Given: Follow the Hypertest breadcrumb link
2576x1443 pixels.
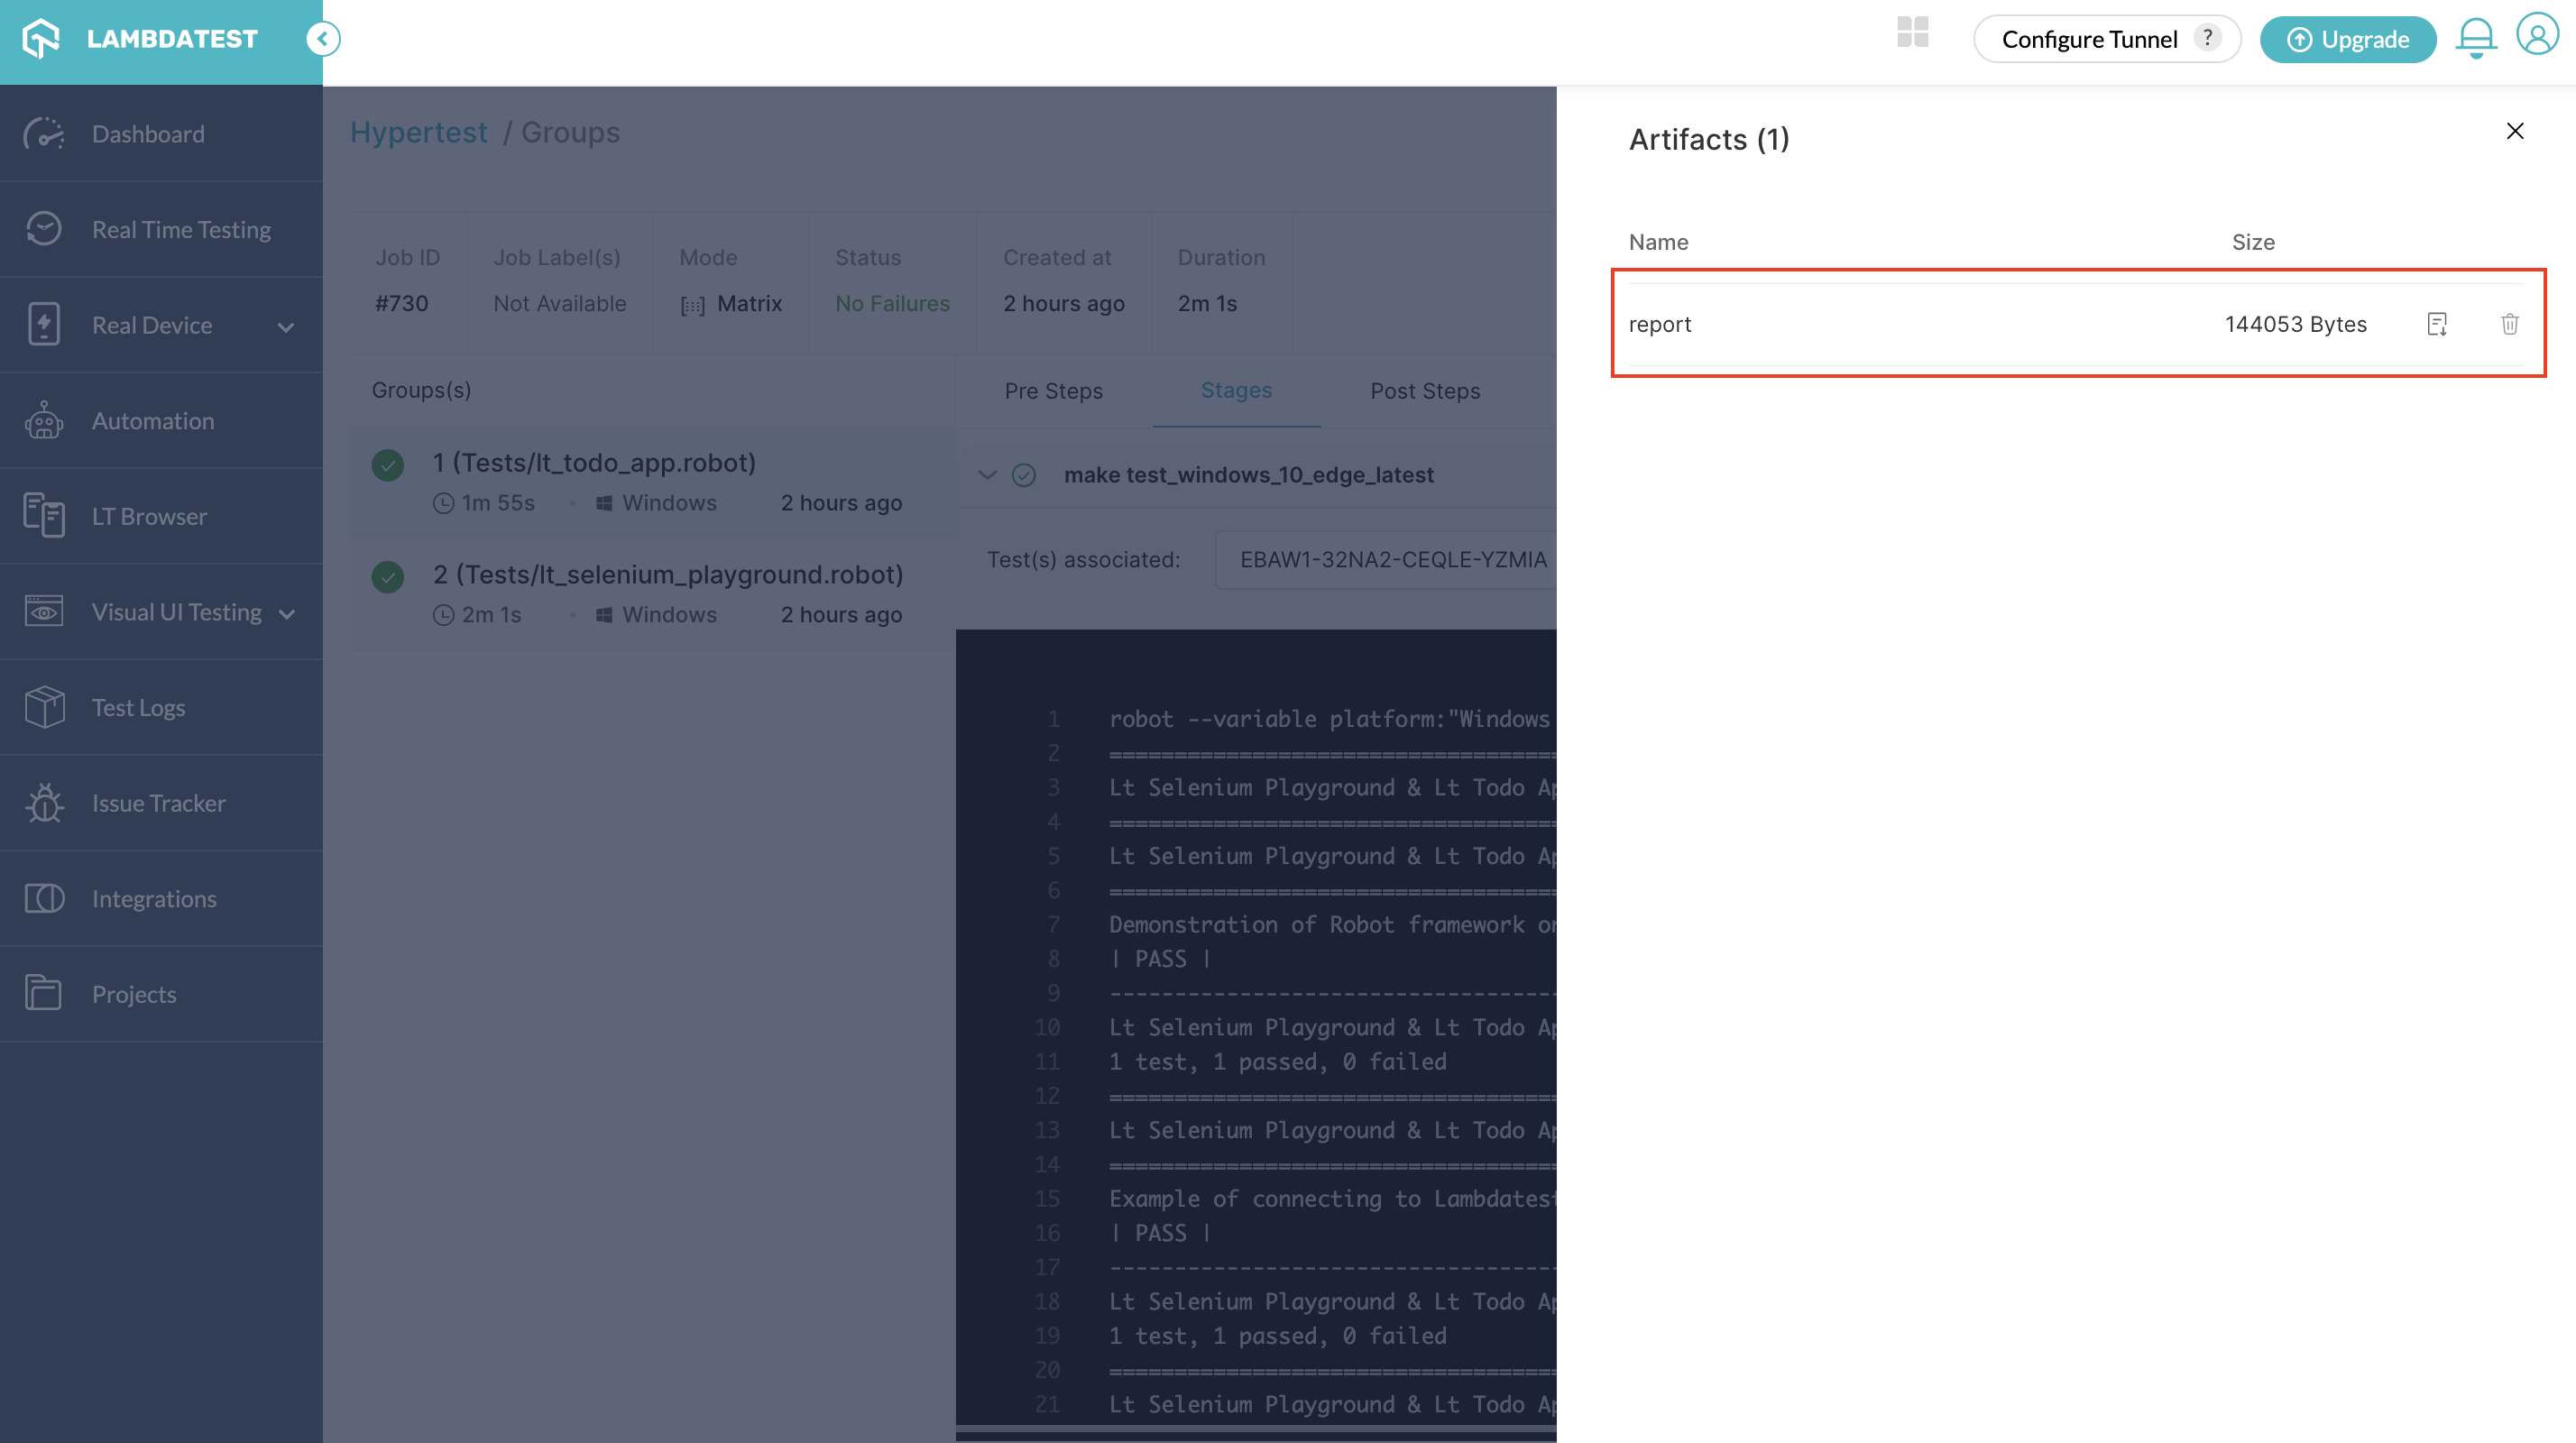Looking at the screenshot, I should click(418, 132).
